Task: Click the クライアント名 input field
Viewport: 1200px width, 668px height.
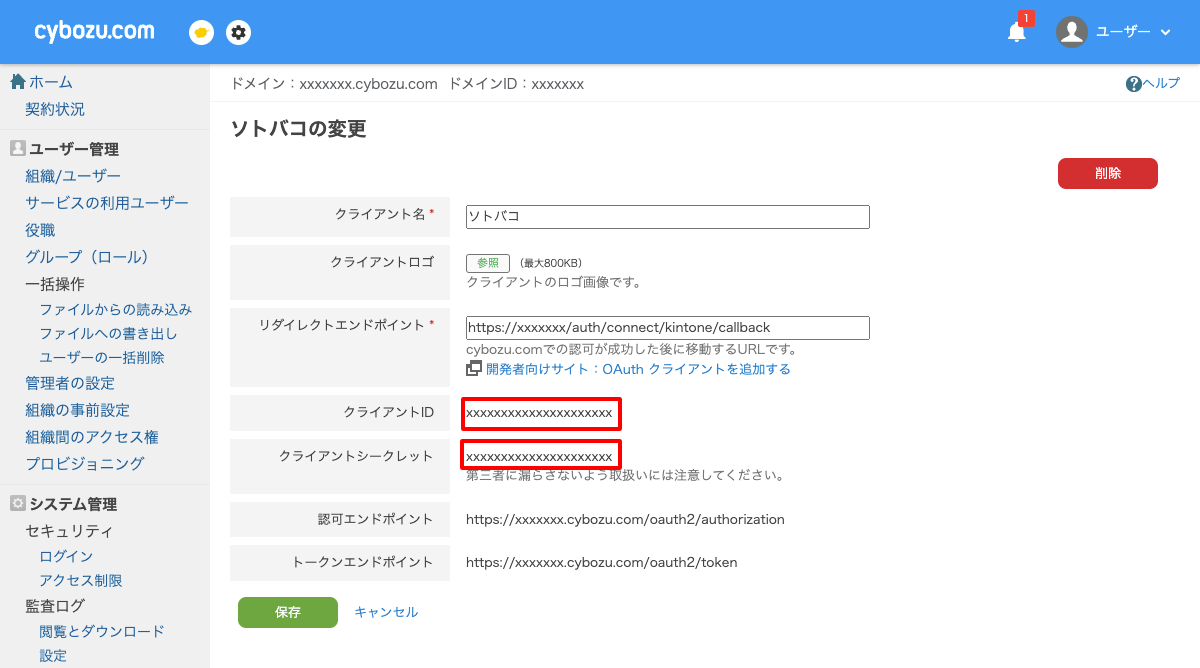Action: click(667, 217)
